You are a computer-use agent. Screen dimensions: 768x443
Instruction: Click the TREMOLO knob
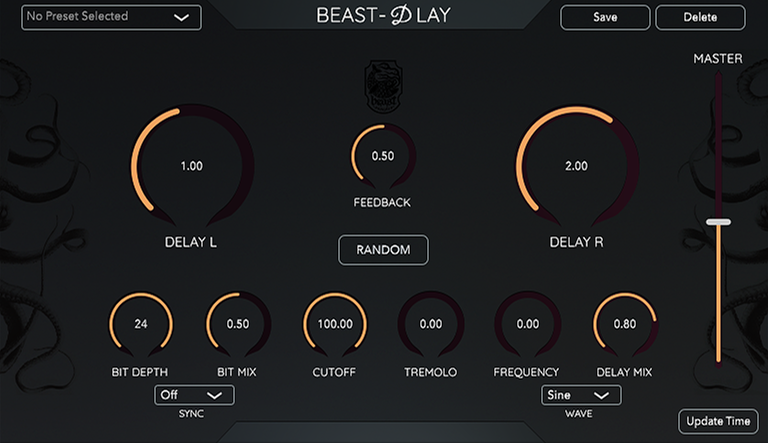point(431,324)
